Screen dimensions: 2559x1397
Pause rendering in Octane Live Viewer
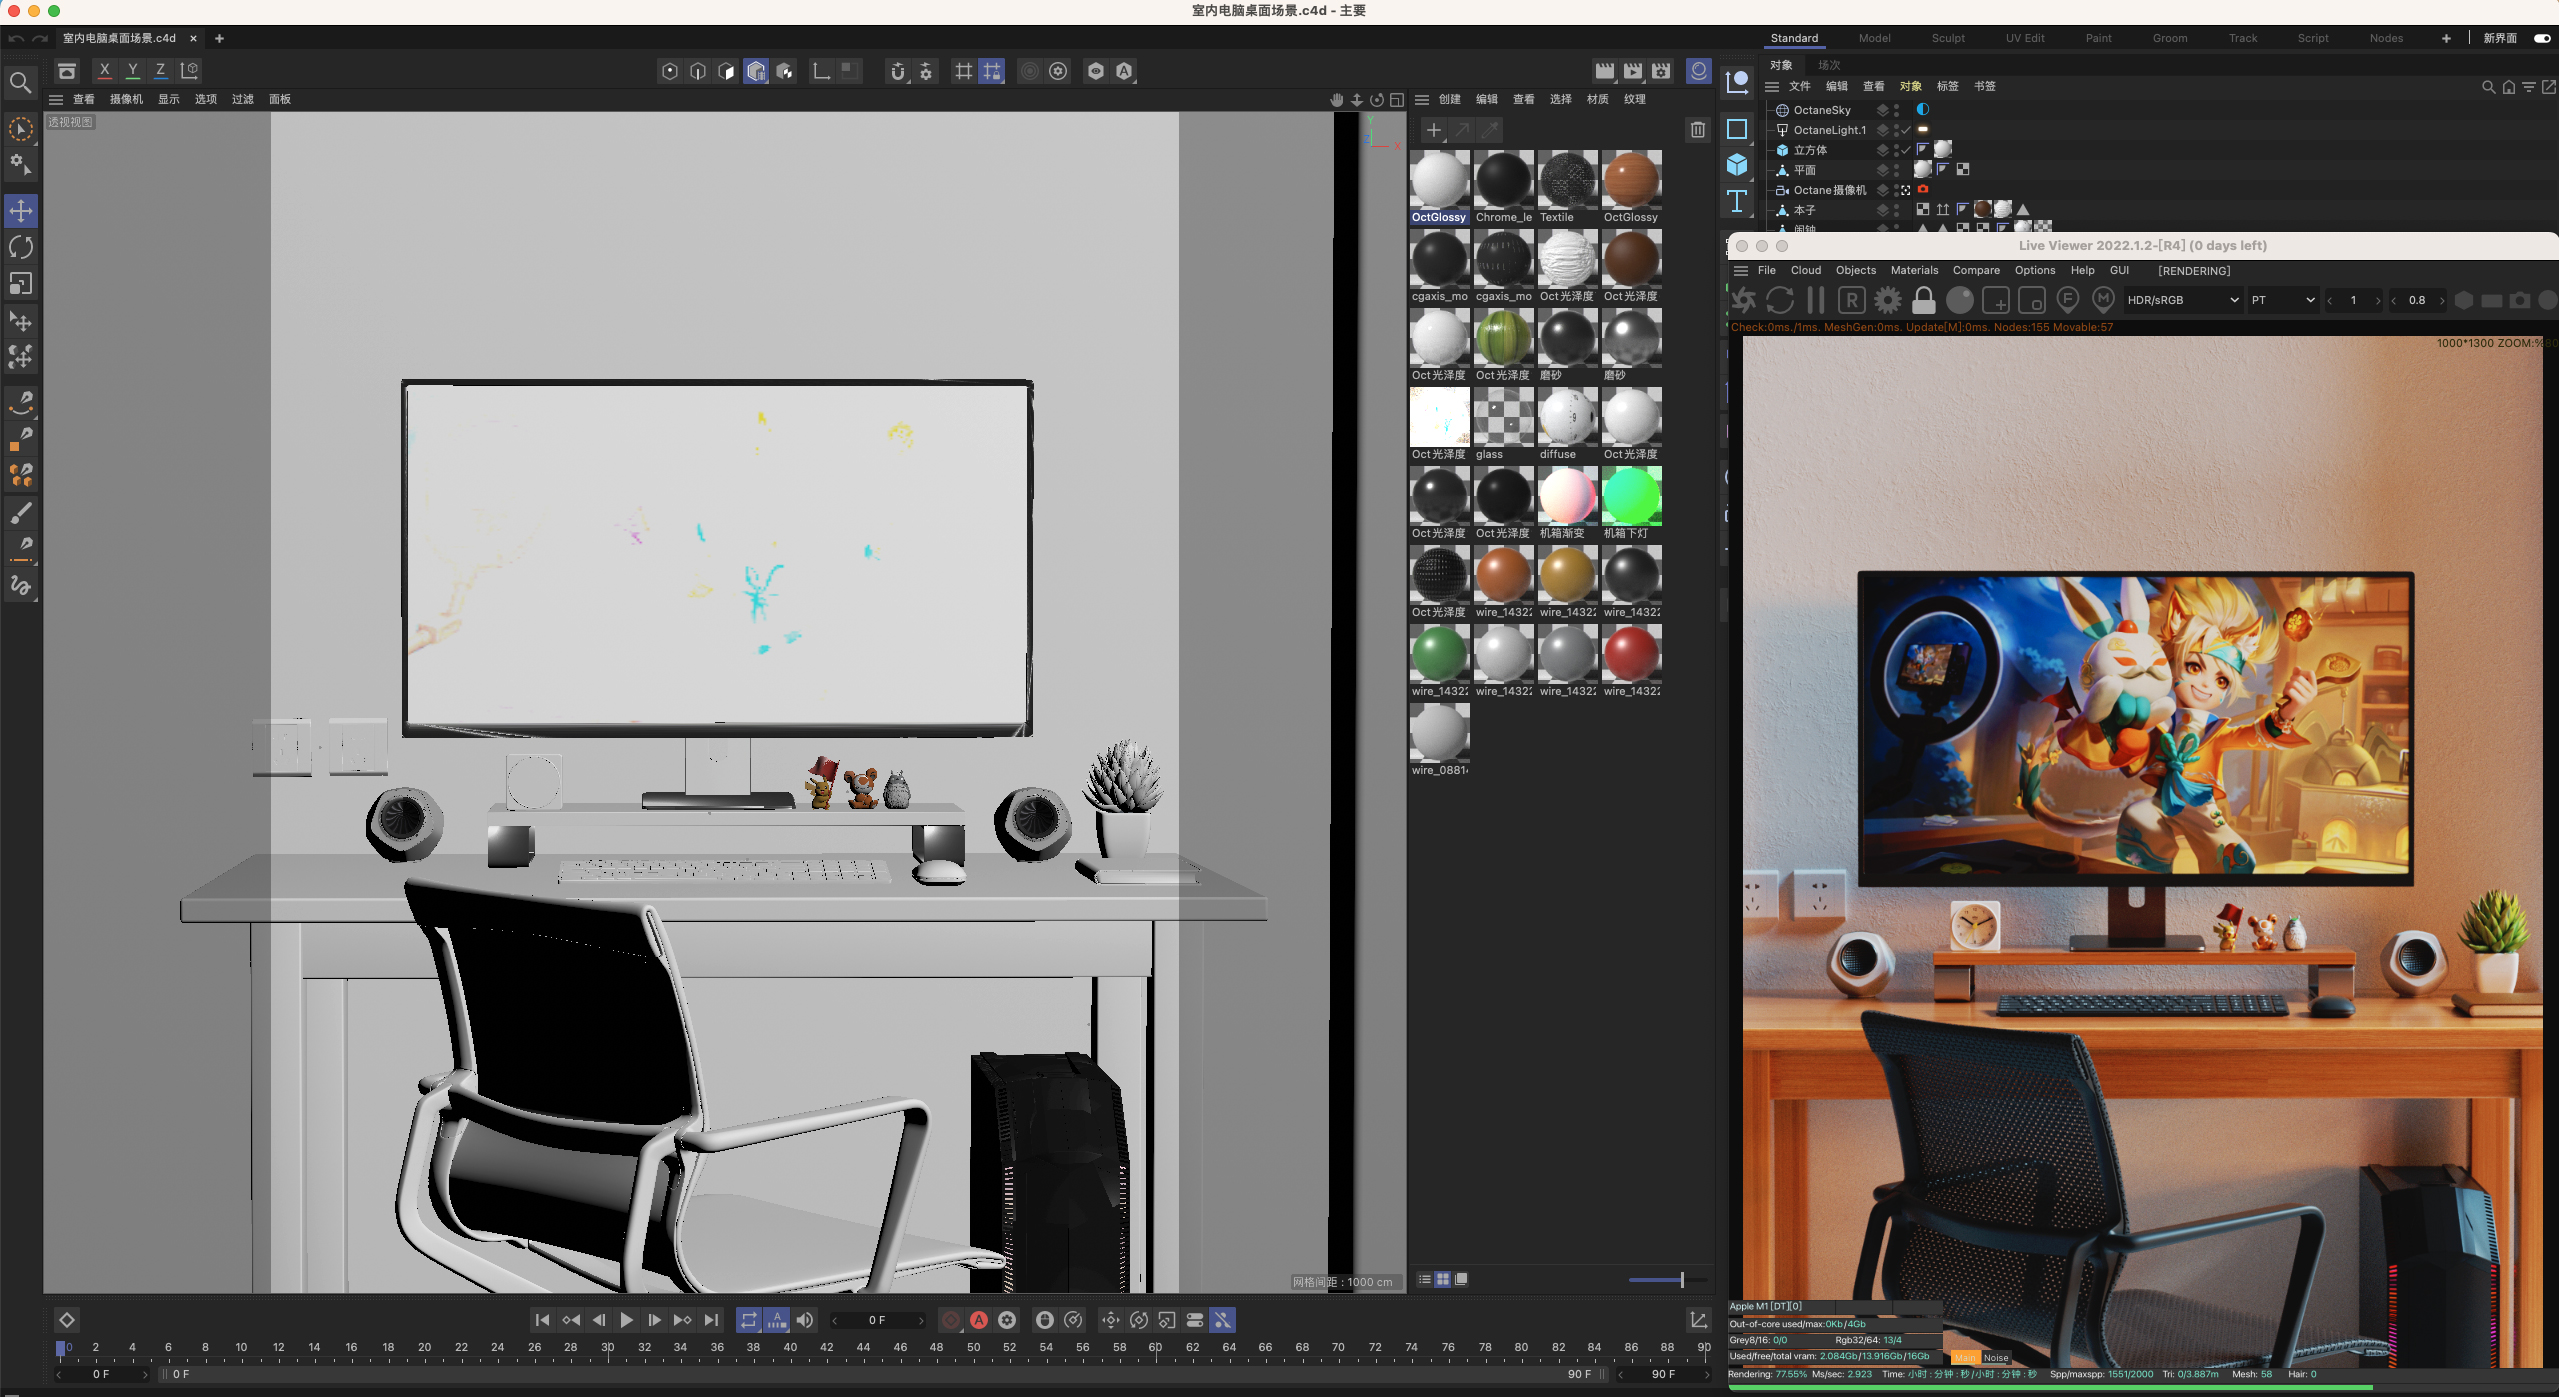(1816, 300)
